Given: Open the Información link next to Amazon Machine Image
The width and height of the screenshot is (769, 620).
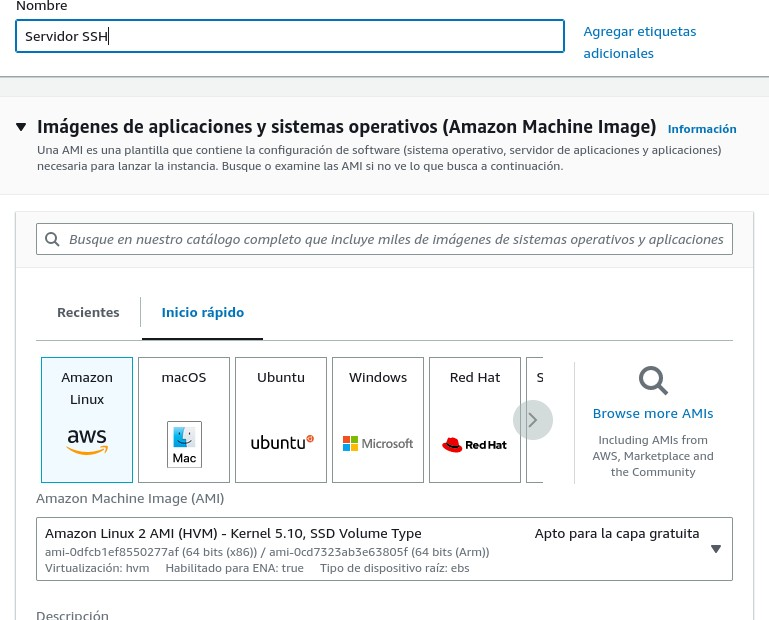Looking at the screenshot, I should click(x=702, y=129).
